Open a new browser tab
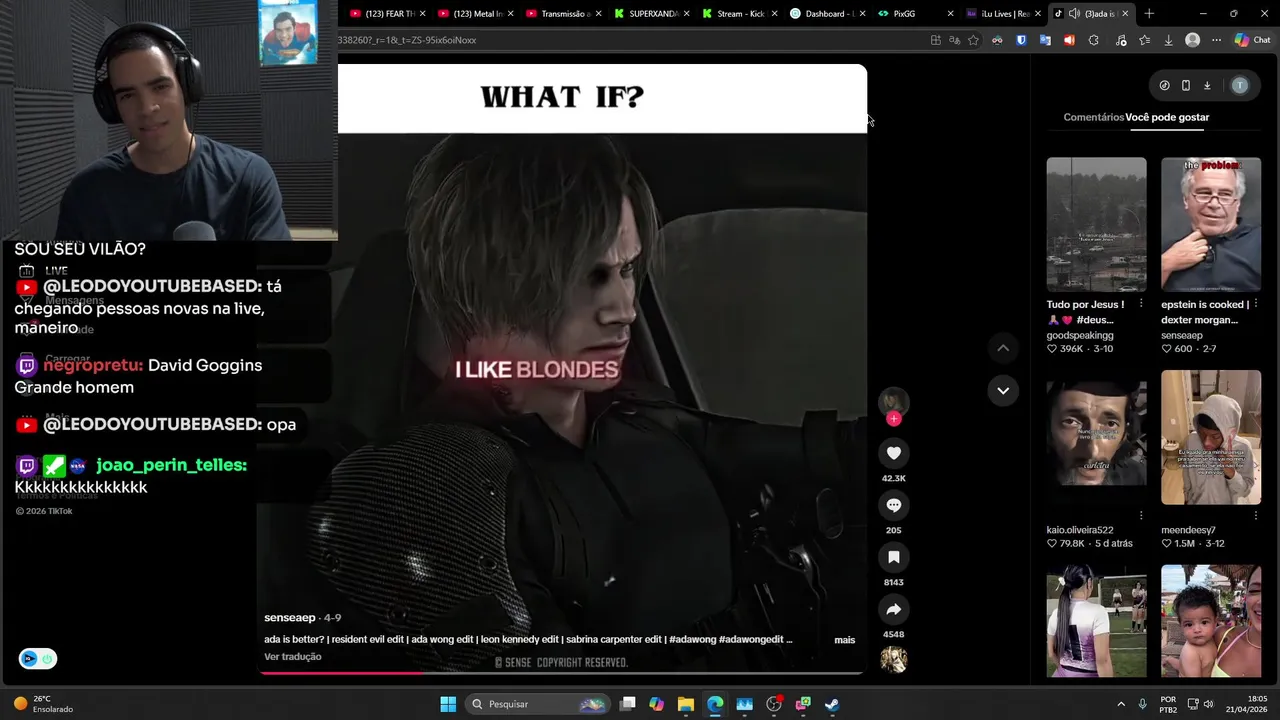Screen dimensions: 1280x720 1149,14
